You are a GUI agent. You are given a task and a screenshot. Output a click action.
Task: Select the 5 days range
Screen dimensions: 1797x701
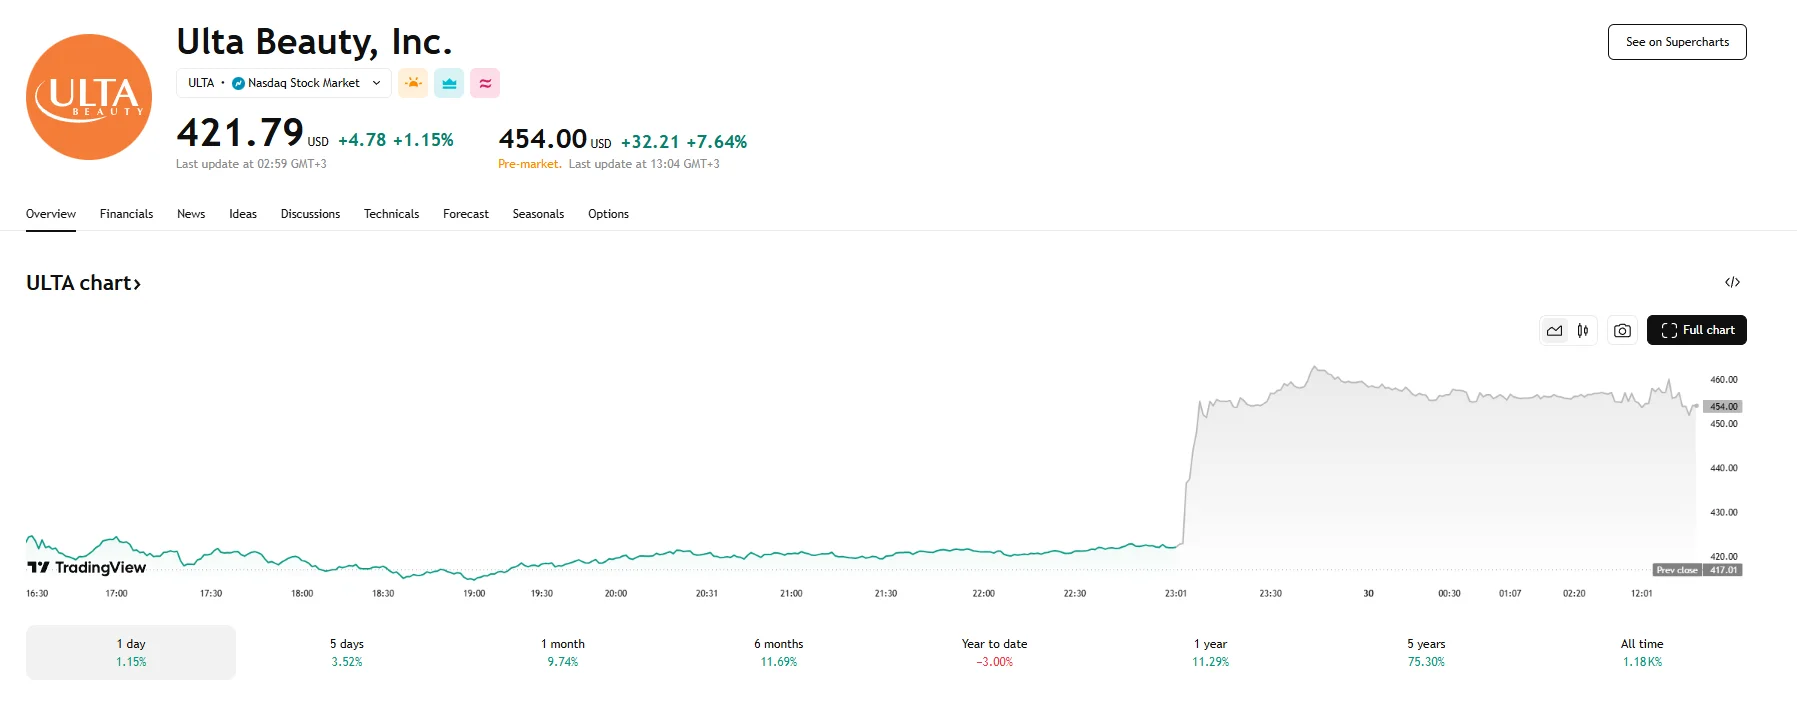tap(347, 652)
